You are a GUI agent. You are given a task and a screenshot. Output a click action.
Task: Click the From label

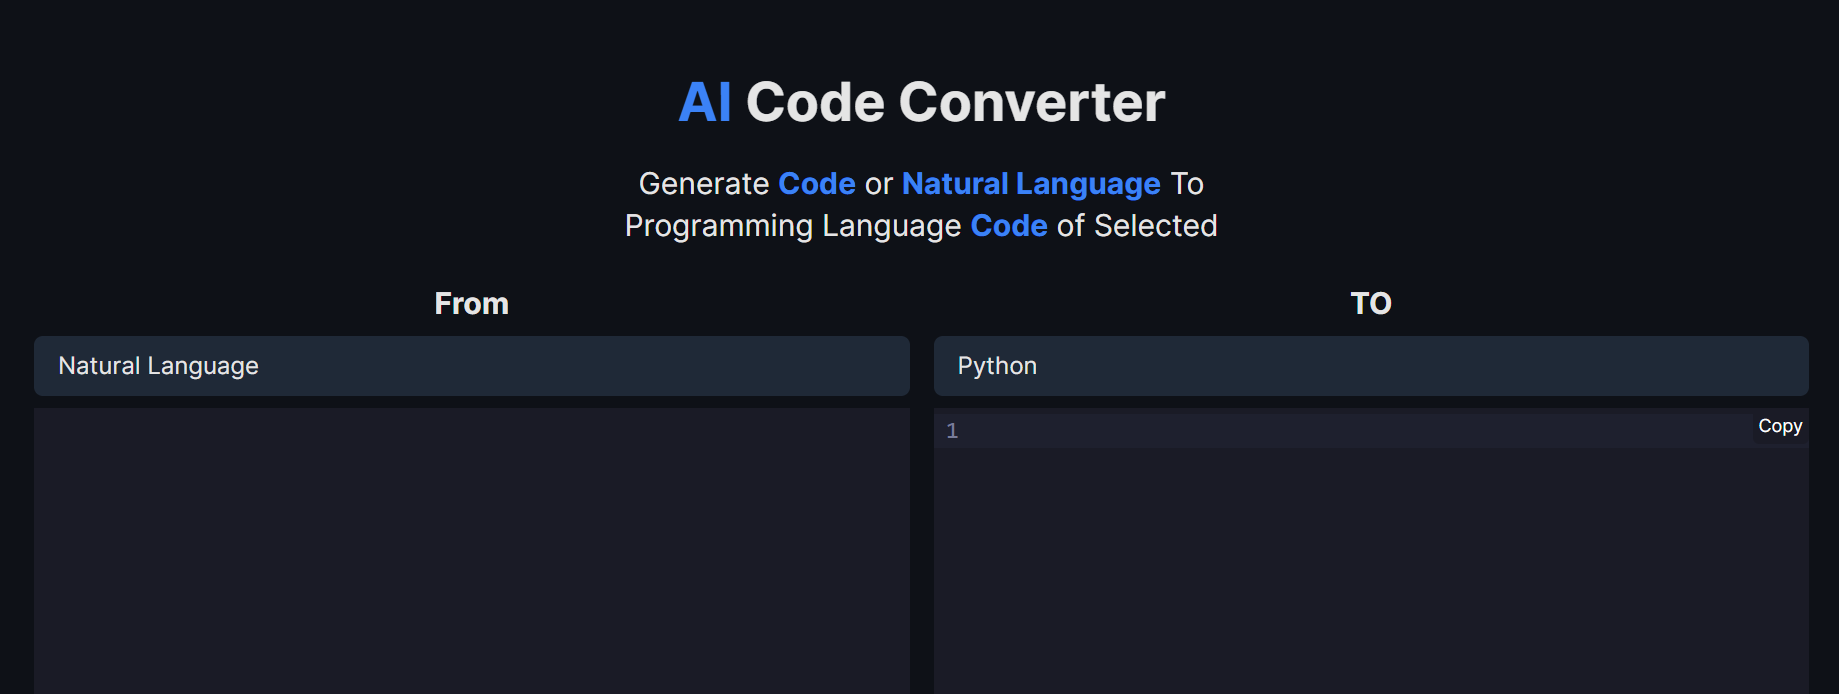[471, 303]
